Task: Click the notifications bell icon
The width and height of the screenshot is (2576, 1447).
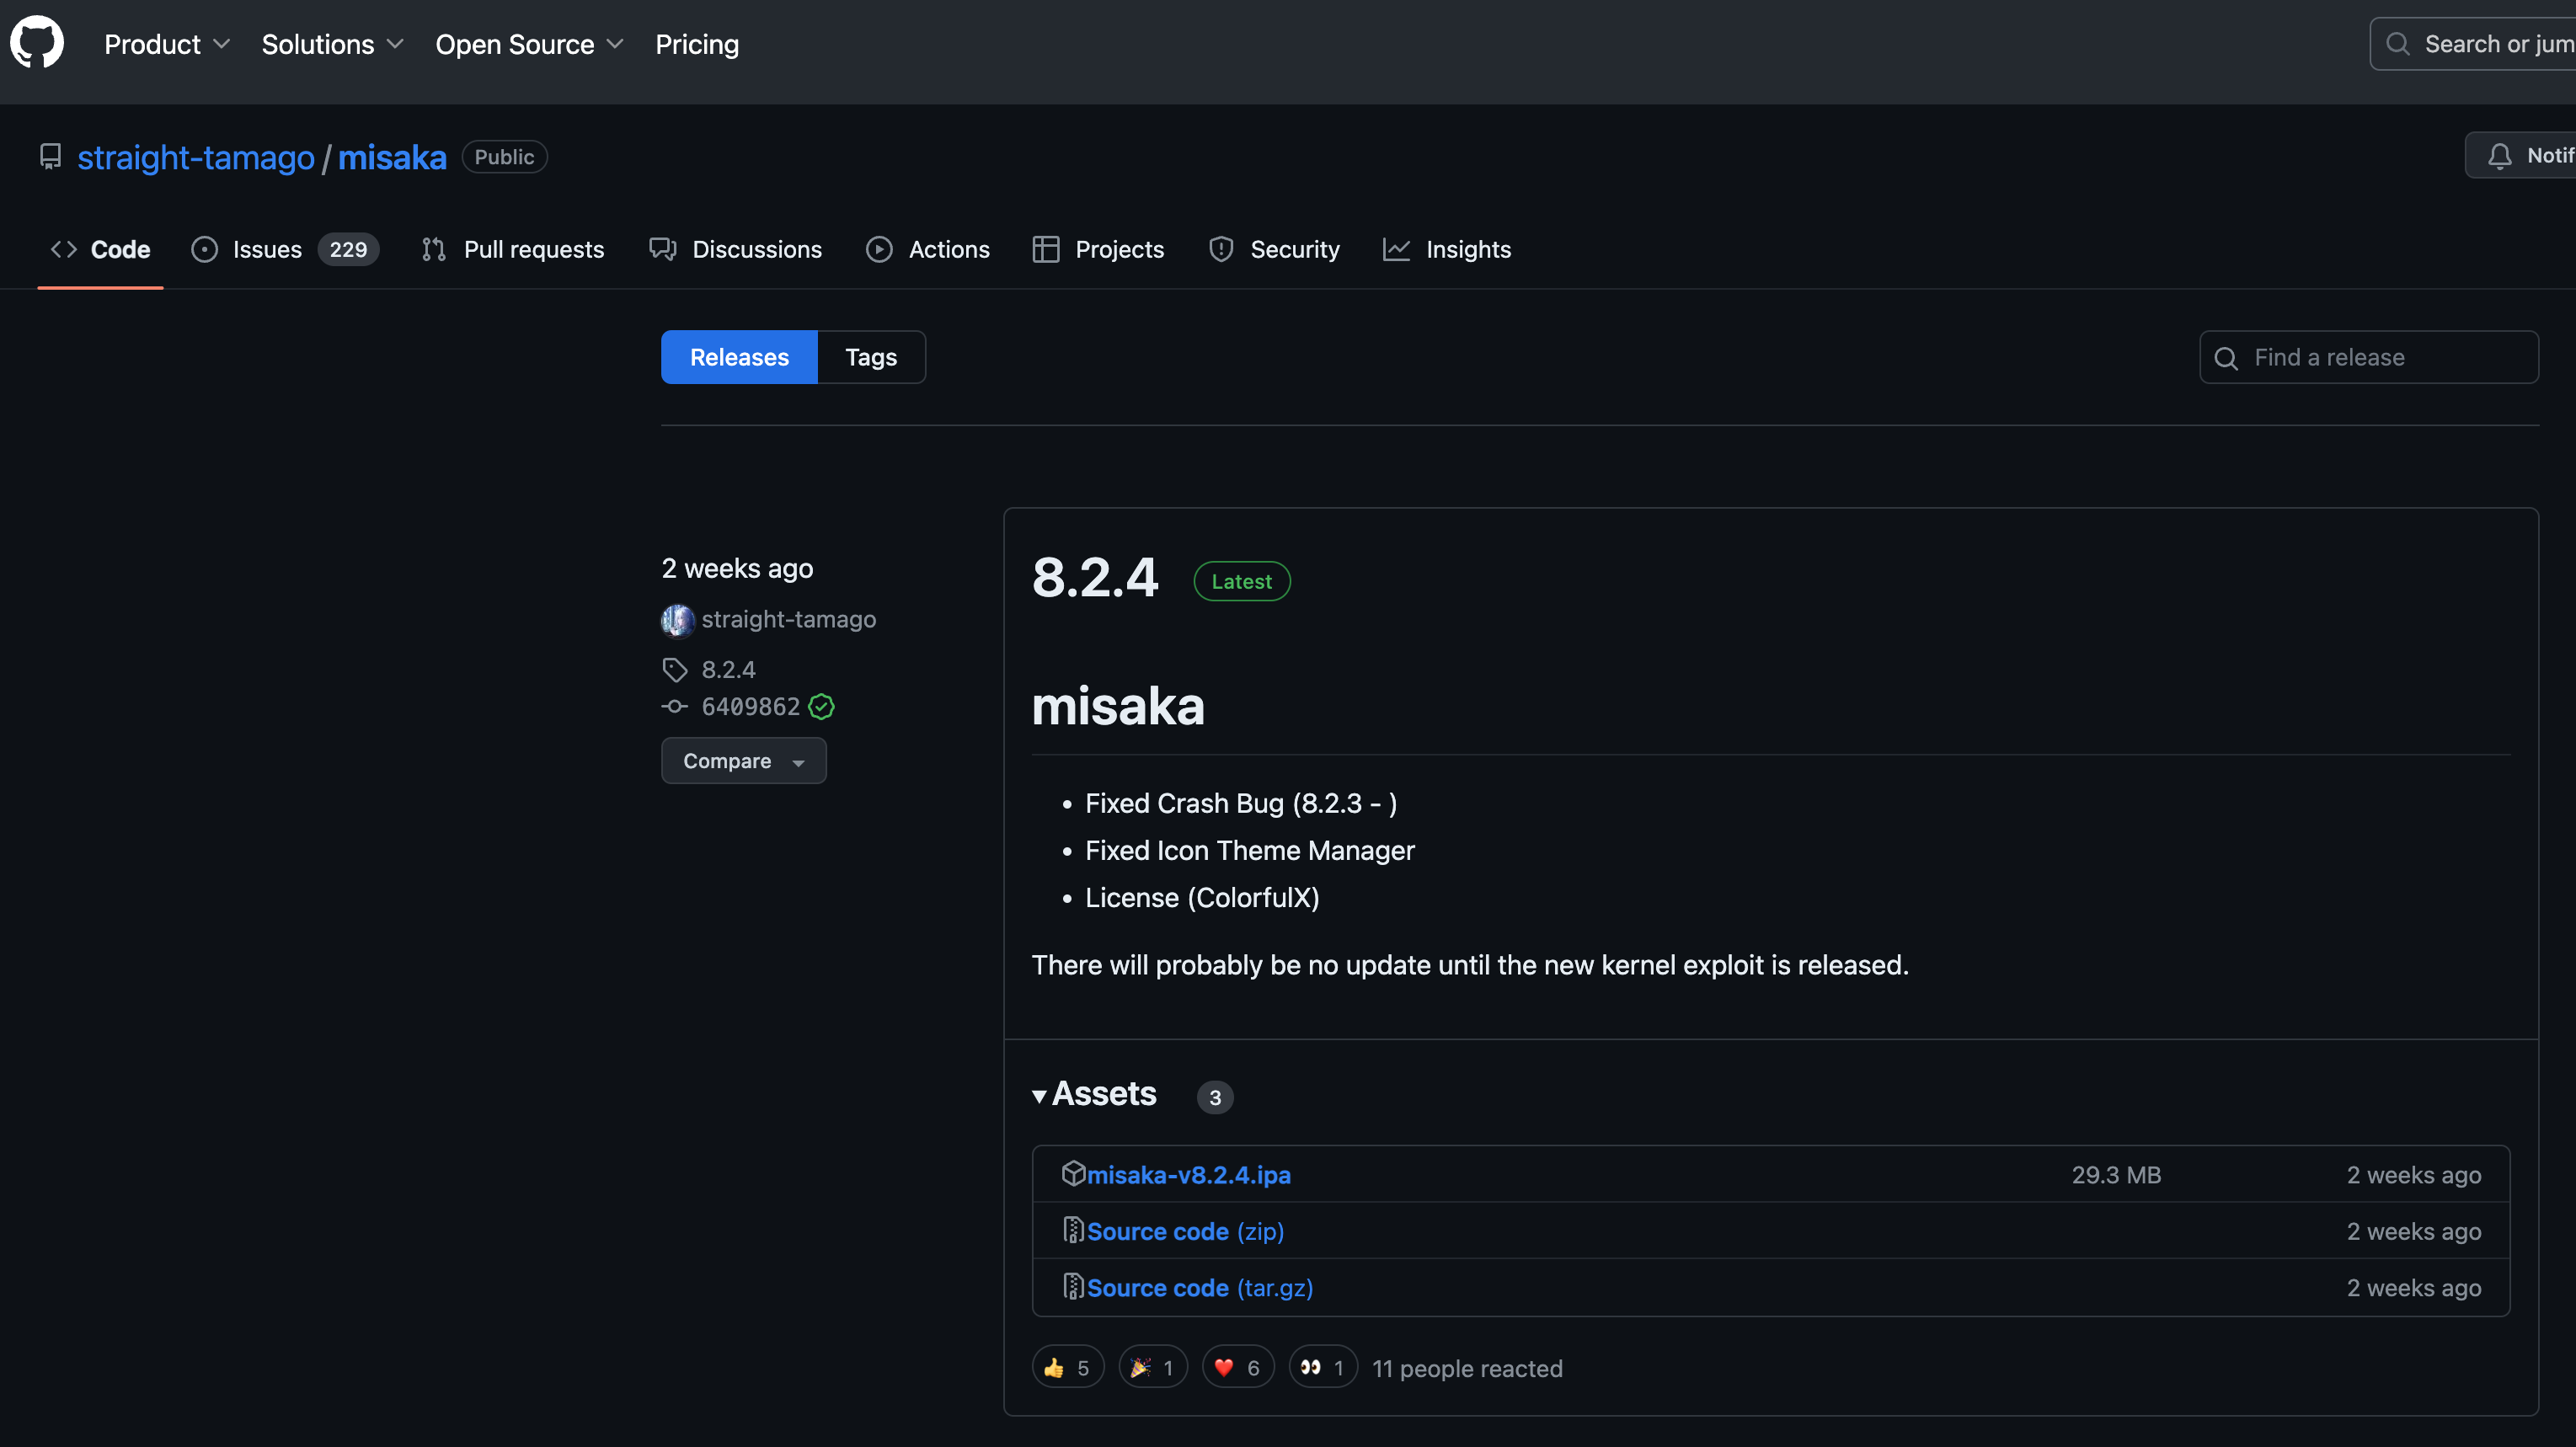Action: click(x=2499, y=156)
